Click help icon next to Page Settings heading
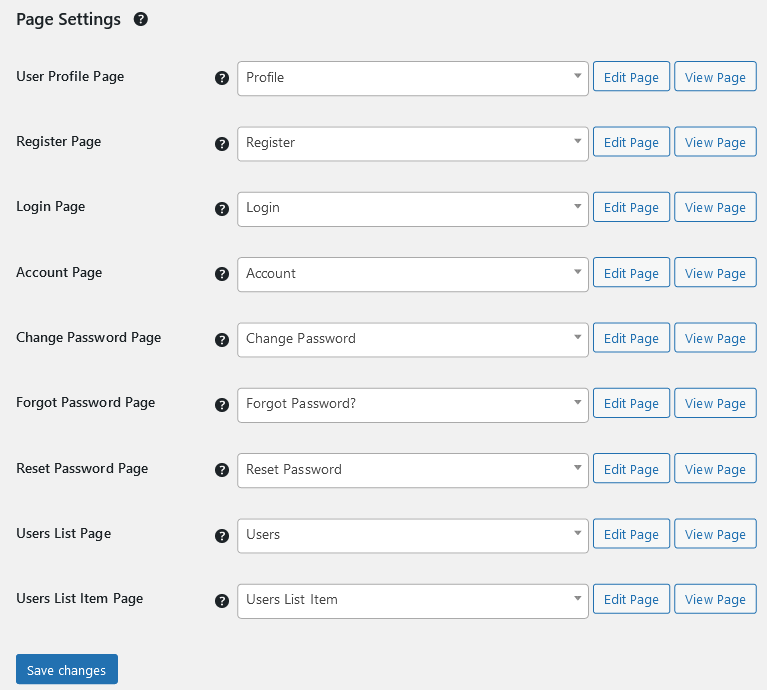 point(141,20)
